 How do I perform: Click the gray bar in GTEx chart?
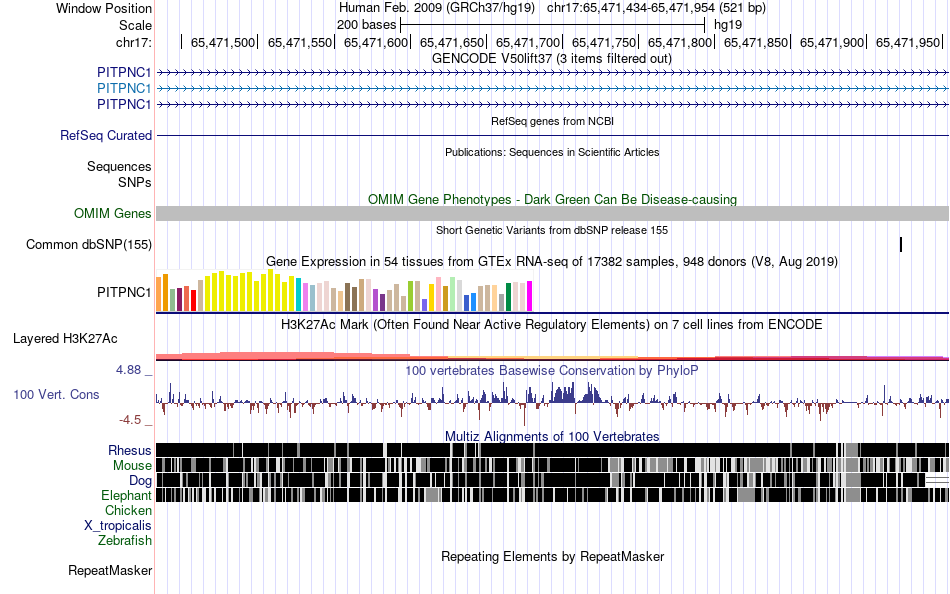point(501,302)
